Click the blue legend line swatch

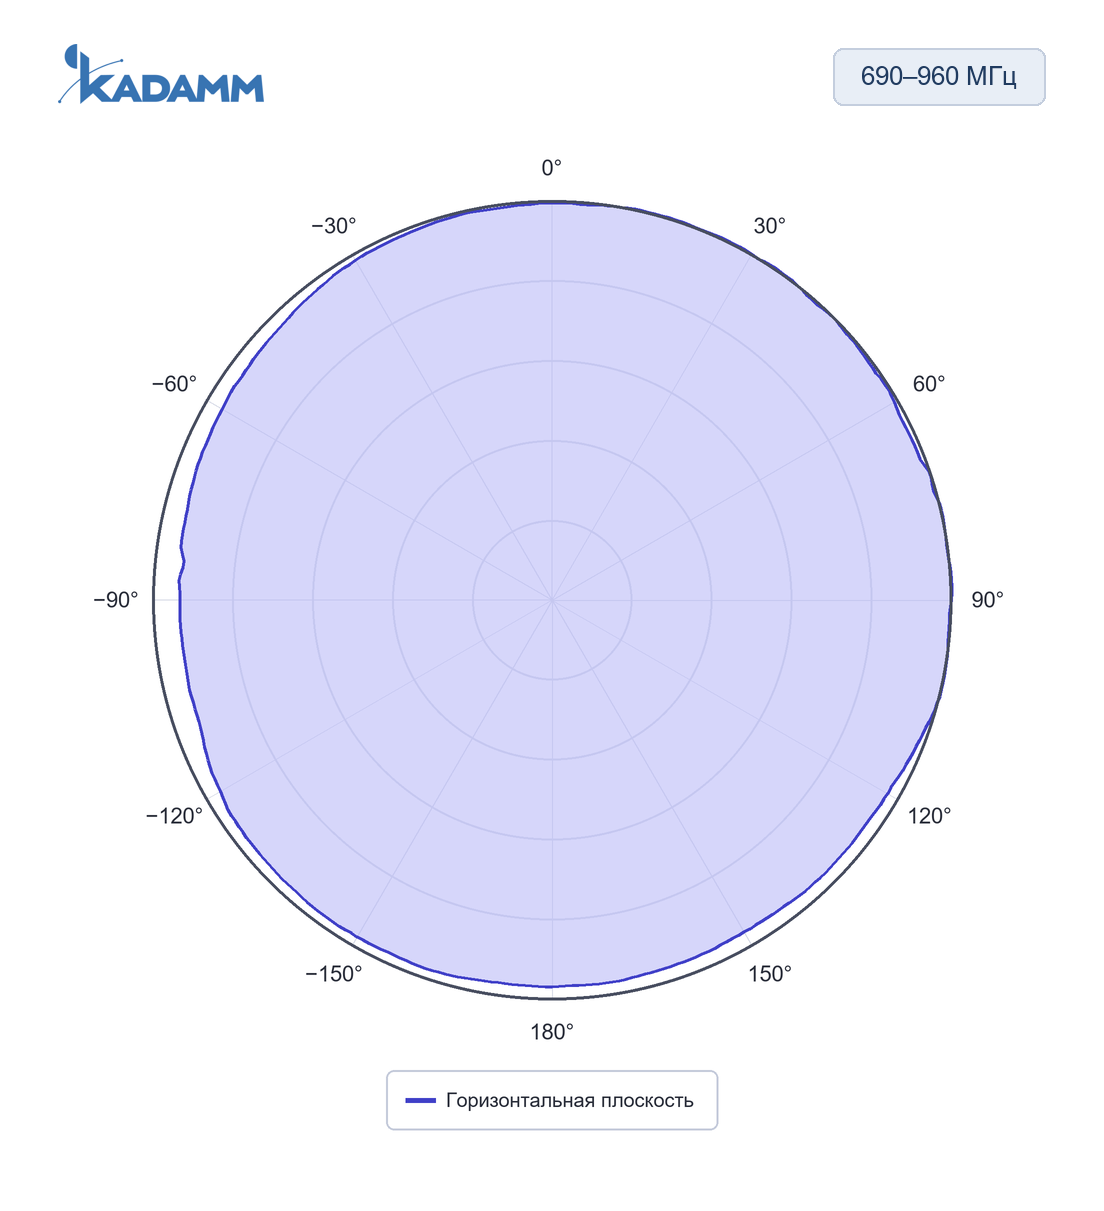[x=420, y=1101]
